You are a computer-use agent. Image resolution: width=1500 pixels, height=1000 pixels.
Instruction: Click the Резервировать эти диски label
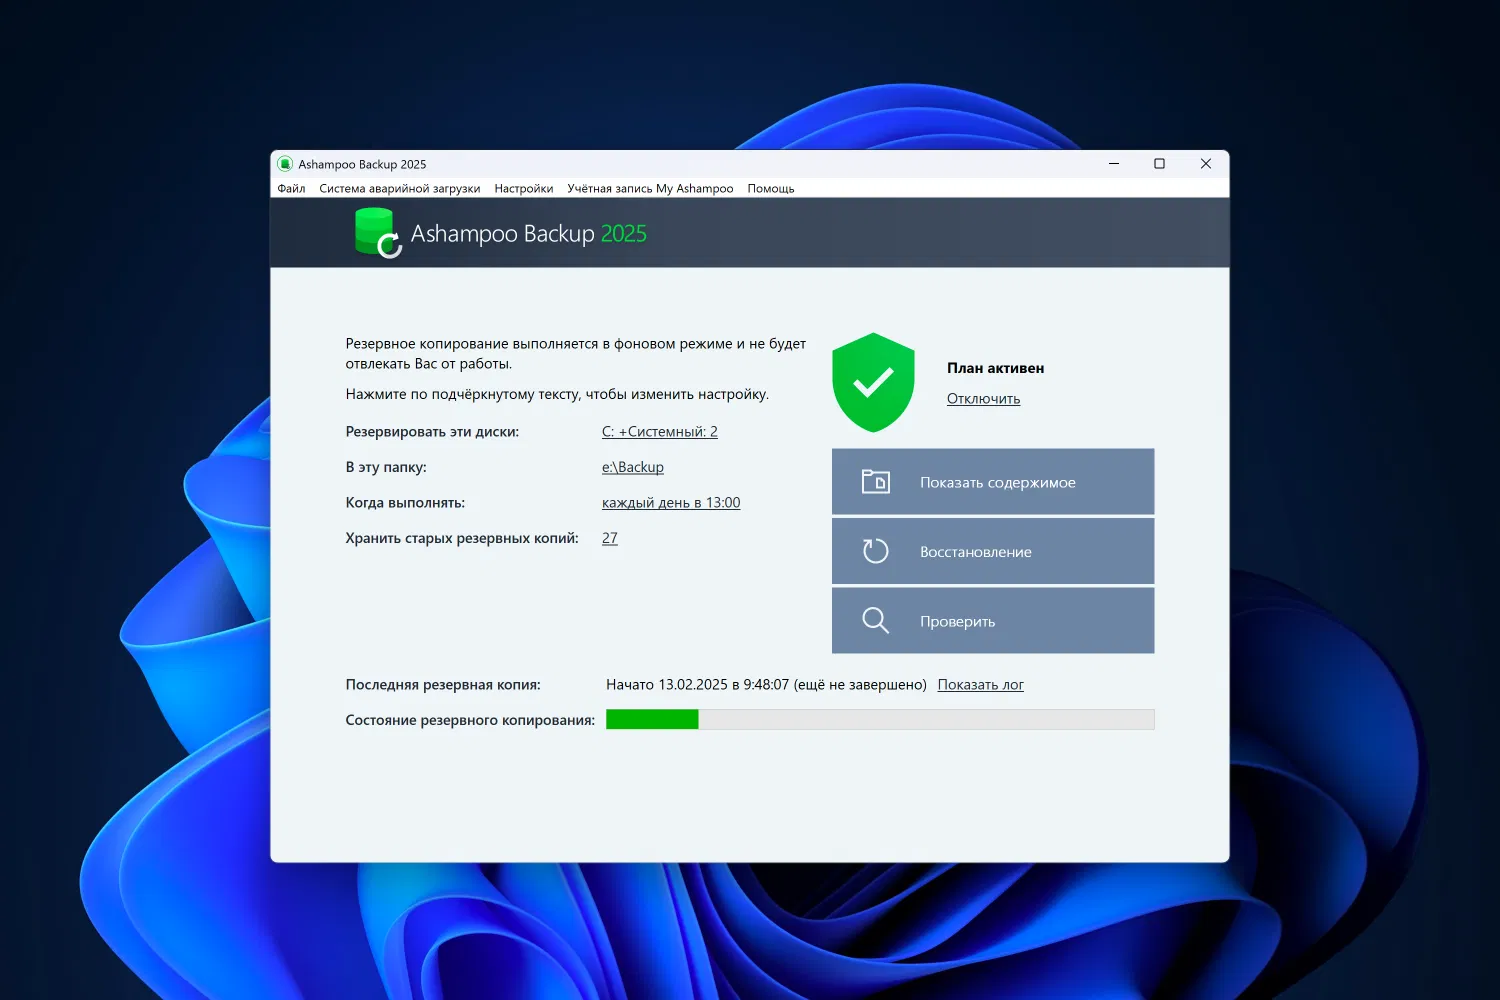coord(432,432)
